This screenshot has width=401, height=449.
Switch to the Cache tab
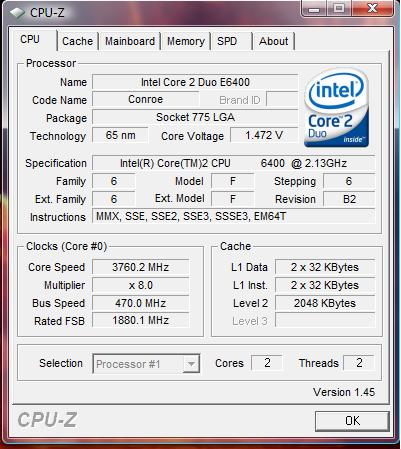coord(78,41)
